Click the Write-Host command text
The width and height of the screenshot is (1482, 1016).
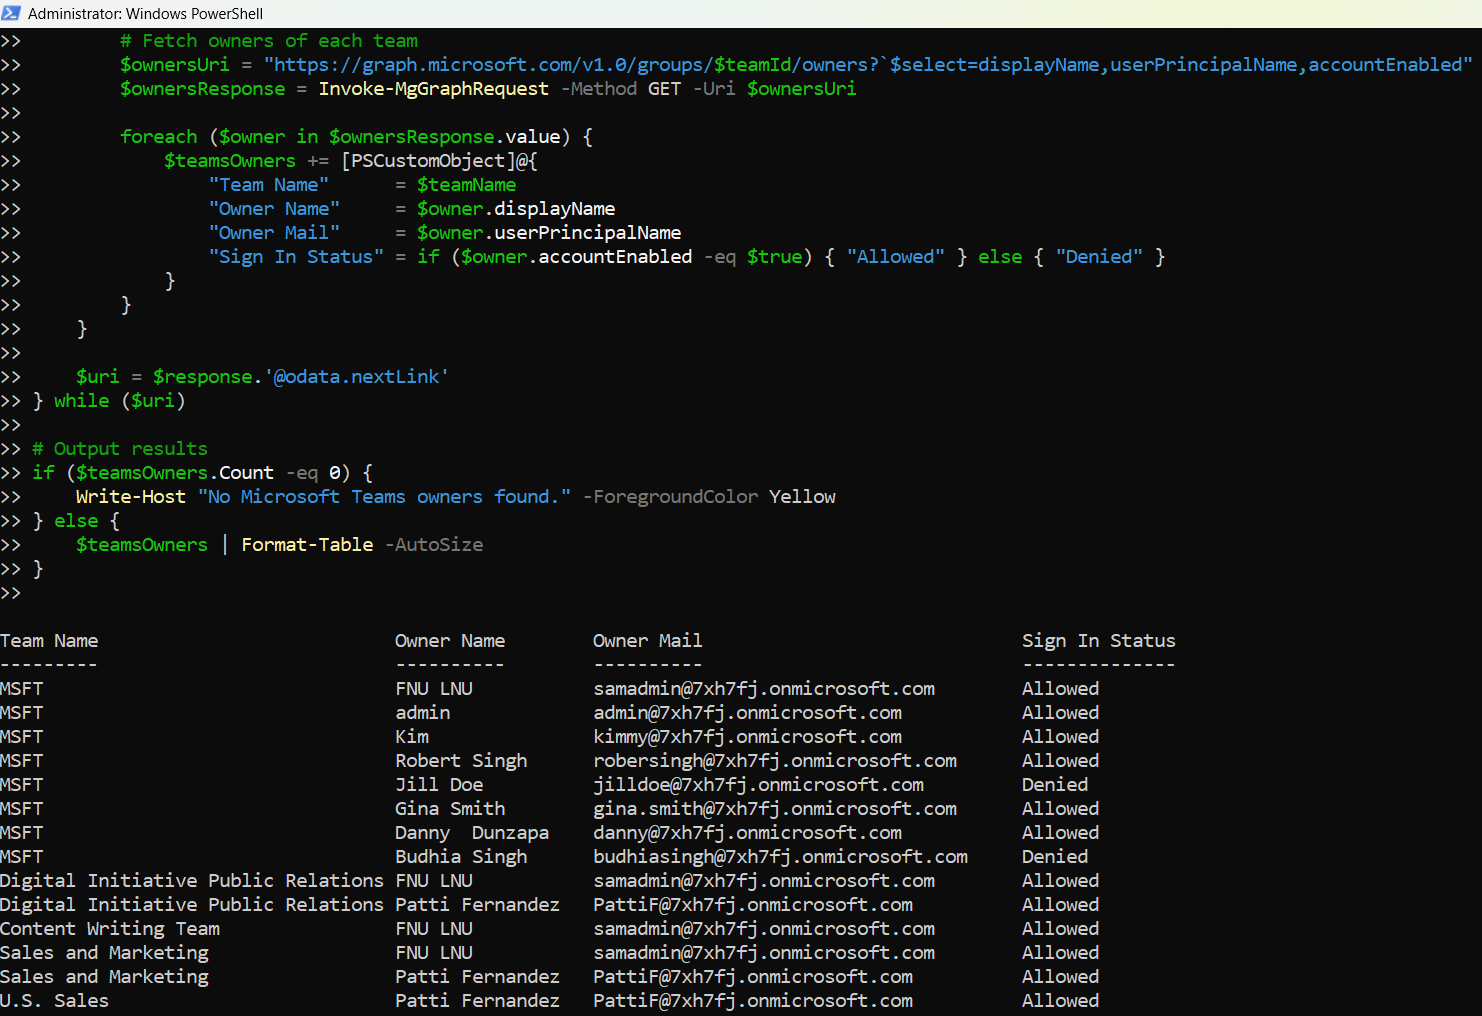(x=130, y=497)
